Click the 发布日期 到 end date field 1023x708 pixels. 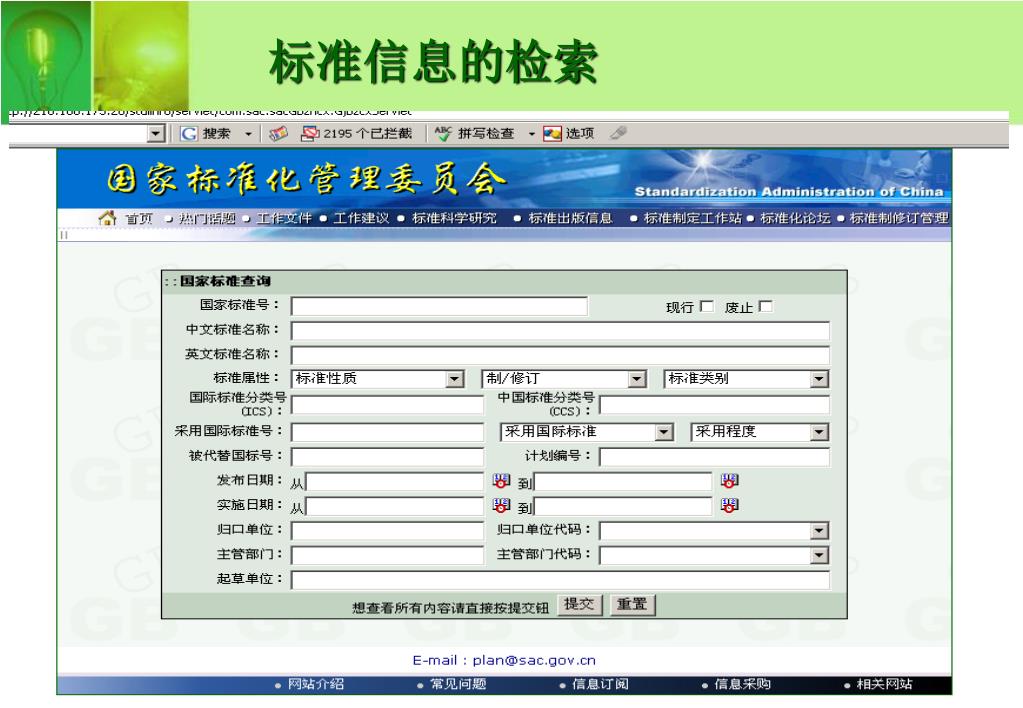tap(623, 482)
